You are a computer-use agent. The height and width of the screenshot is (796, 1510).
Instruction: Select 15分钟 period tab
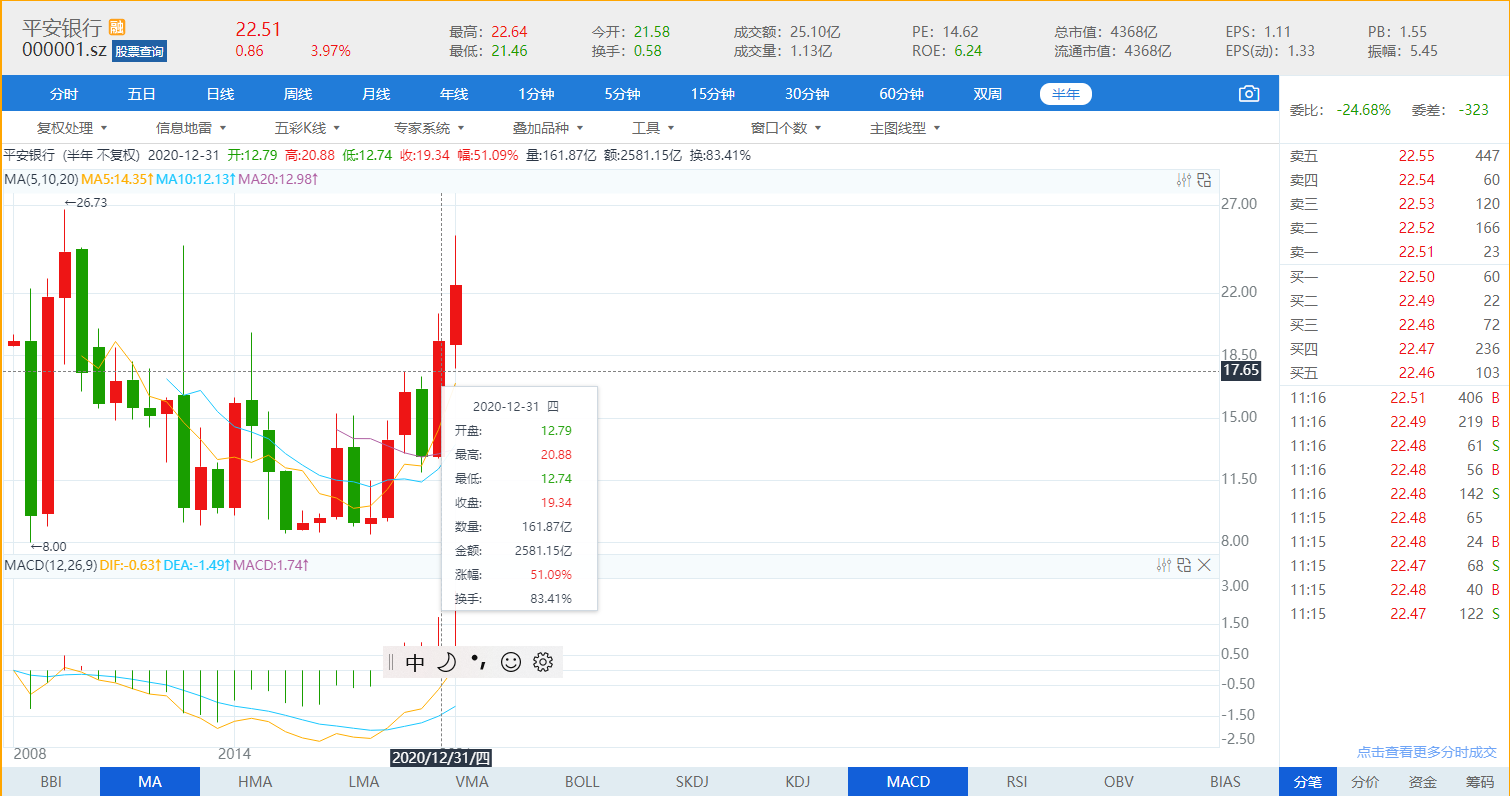(713, 94)
